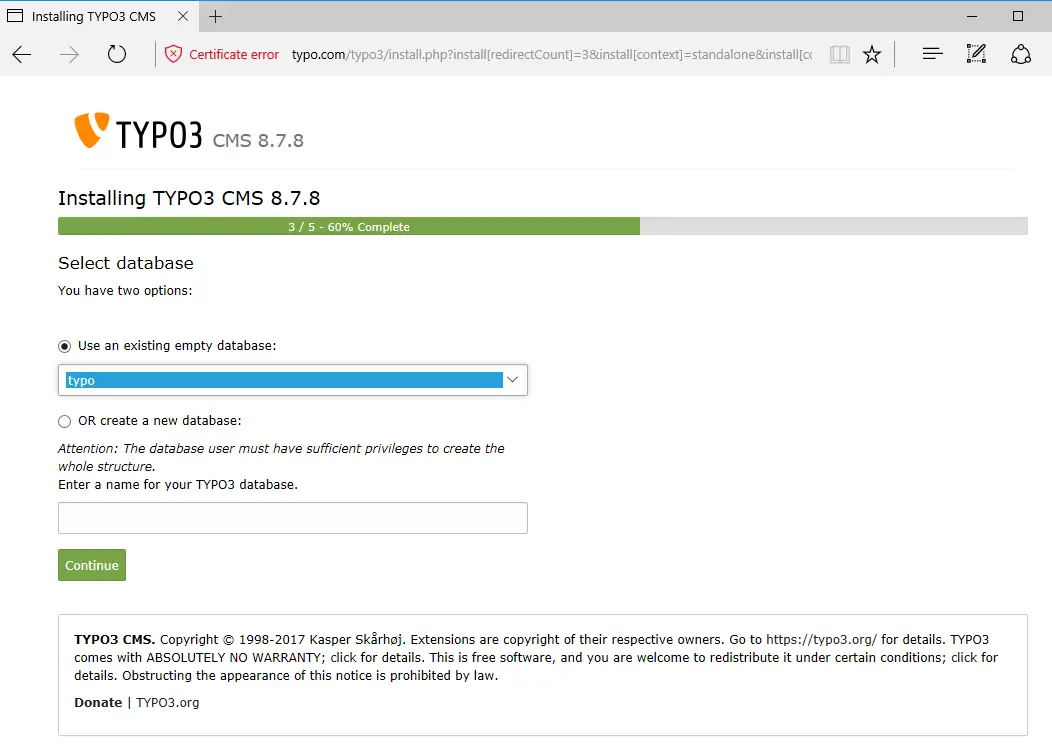Image resolution: width=1052 pixels, height=746 pixels.
Task: Click 'Installing TYPO3 CMS 8.7.8' heading
Action: (189, 199)
